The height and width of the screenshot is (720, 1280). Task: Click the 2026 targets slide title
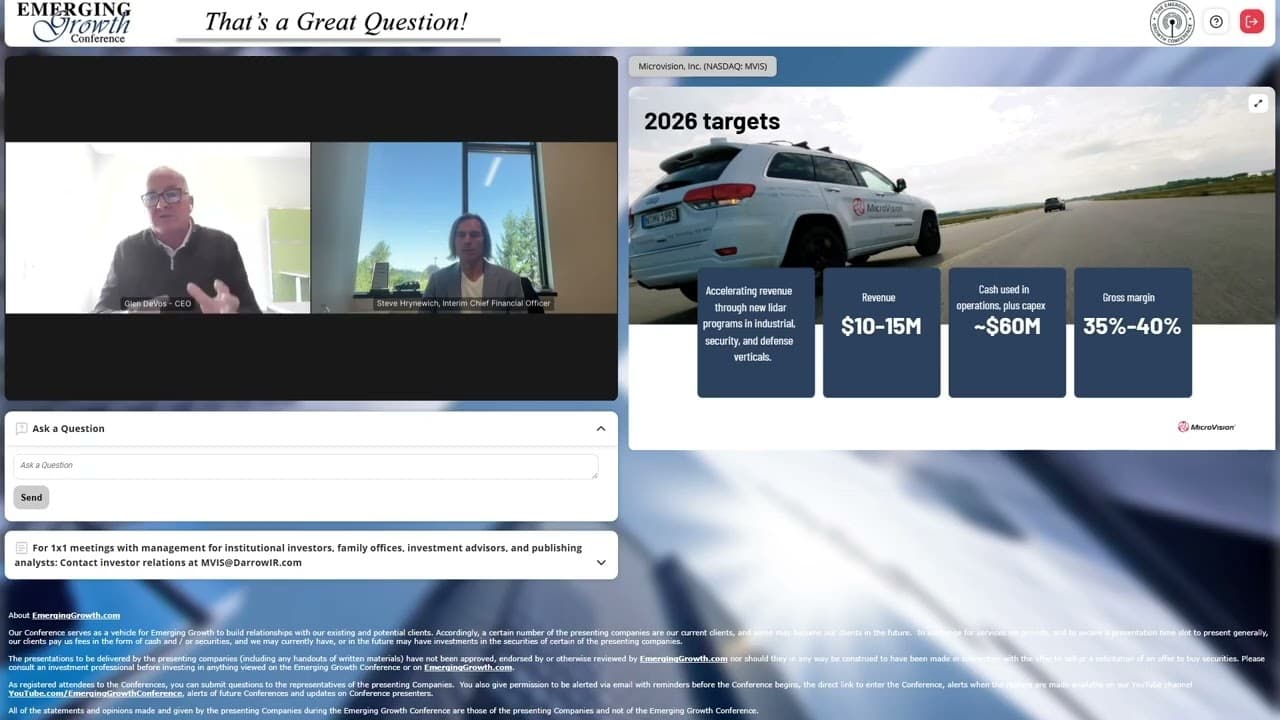tap(712, 121)
